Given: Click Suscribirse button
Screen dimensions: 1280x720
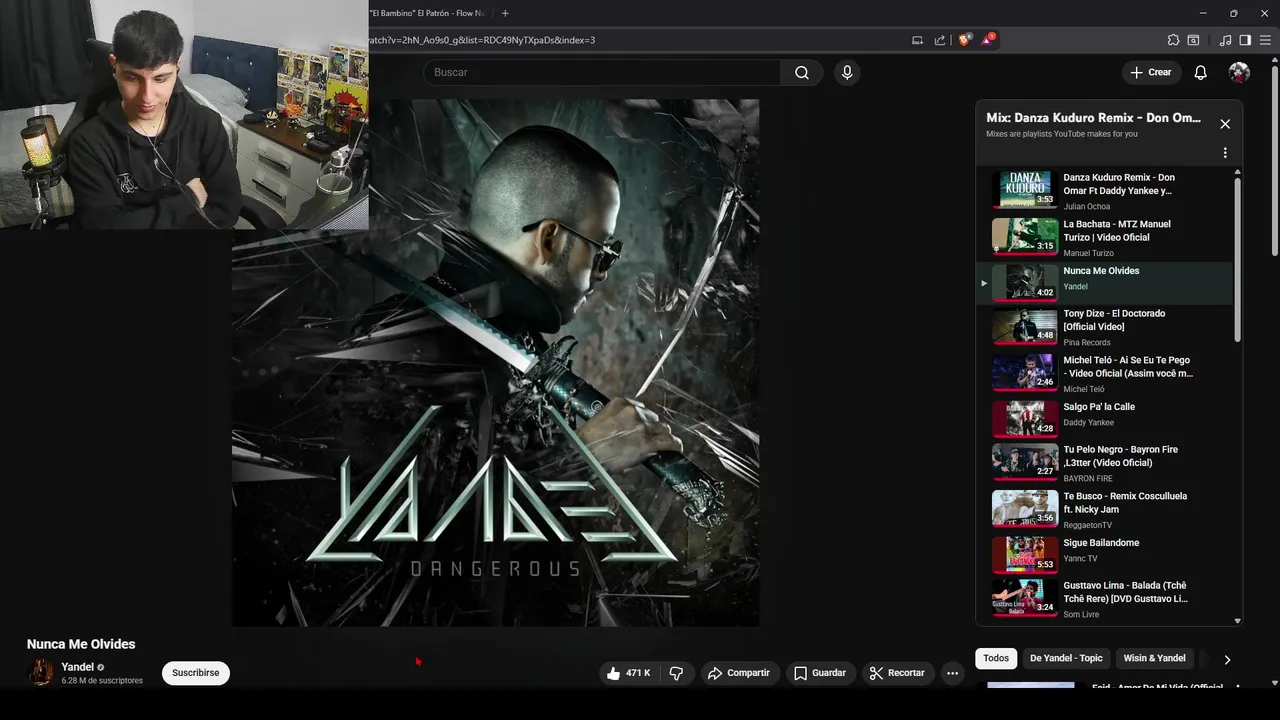Looking at the screenshot, I should coord(196,673).
